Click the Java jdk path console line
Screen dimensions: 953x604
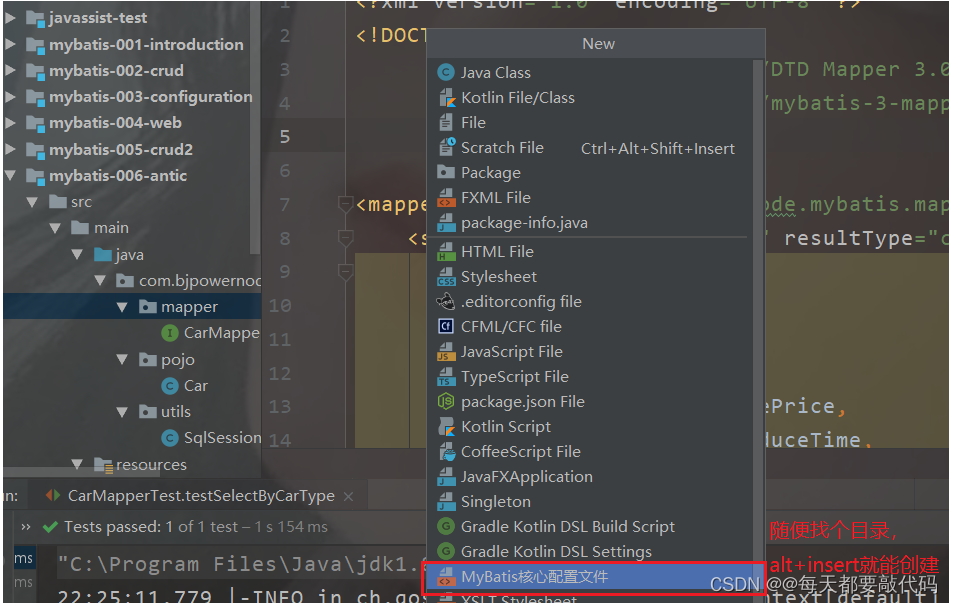pos(241,565)
